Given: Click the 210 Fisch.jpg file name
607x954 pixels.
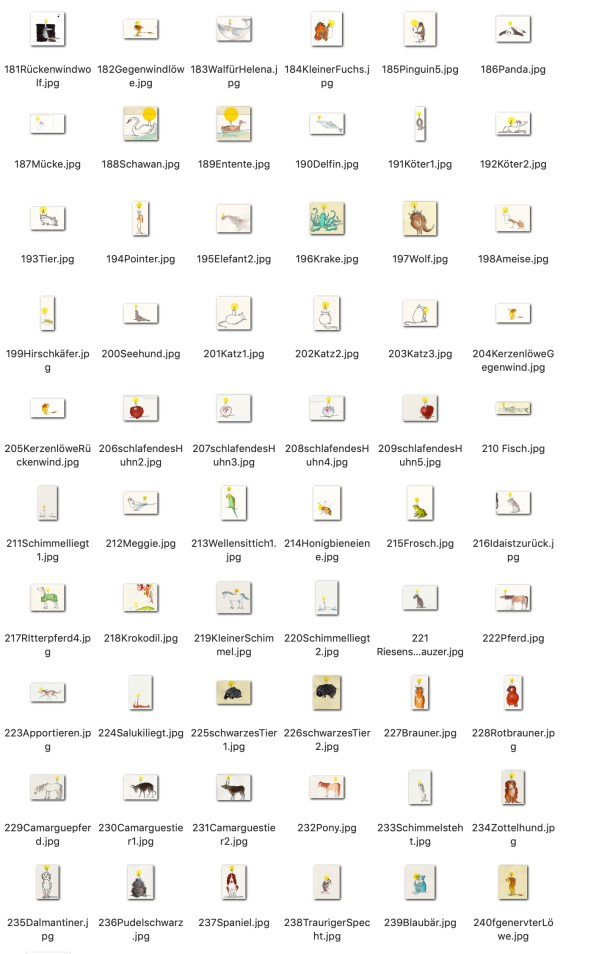Looking at the screenshot, I should click(513, 448).
